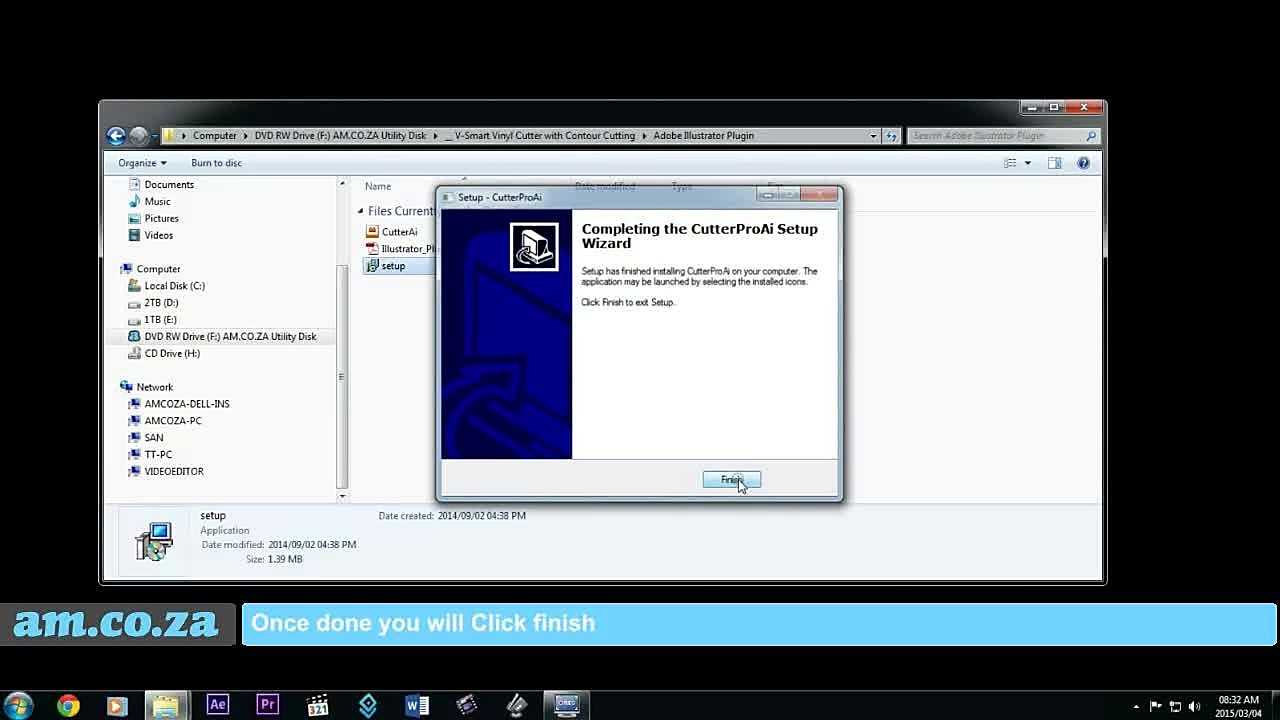Click the volume speaker tray icon

click(1194, 706)
